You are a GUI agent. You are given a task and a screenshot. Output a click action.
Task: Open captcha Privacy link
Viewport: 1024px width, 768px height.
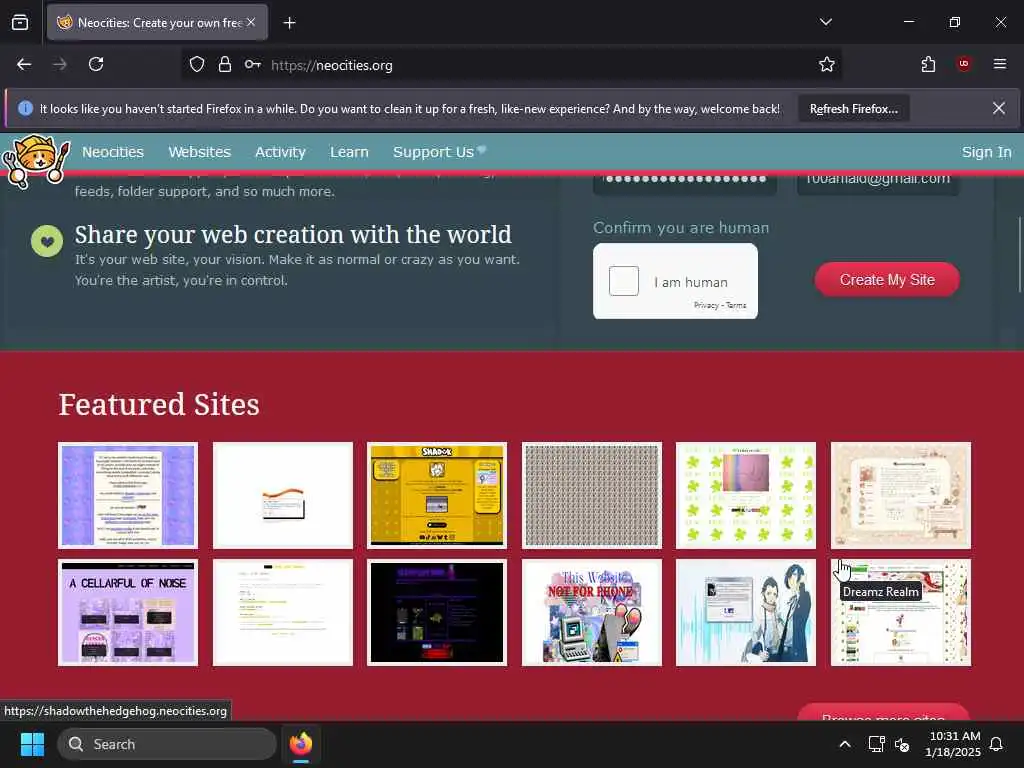click(x=705, y=305)
